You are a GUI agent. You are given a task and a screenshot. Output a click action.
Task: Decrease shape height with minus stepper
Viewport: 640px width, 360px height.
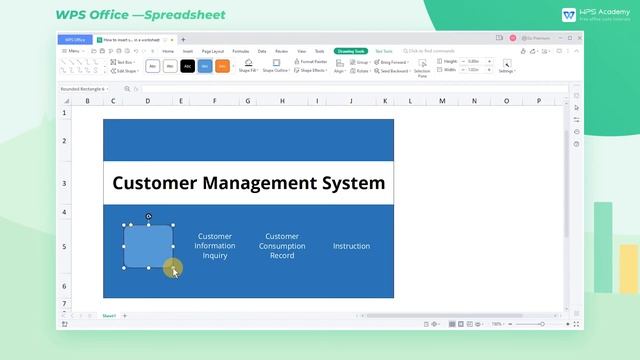(x=463, y=61)
